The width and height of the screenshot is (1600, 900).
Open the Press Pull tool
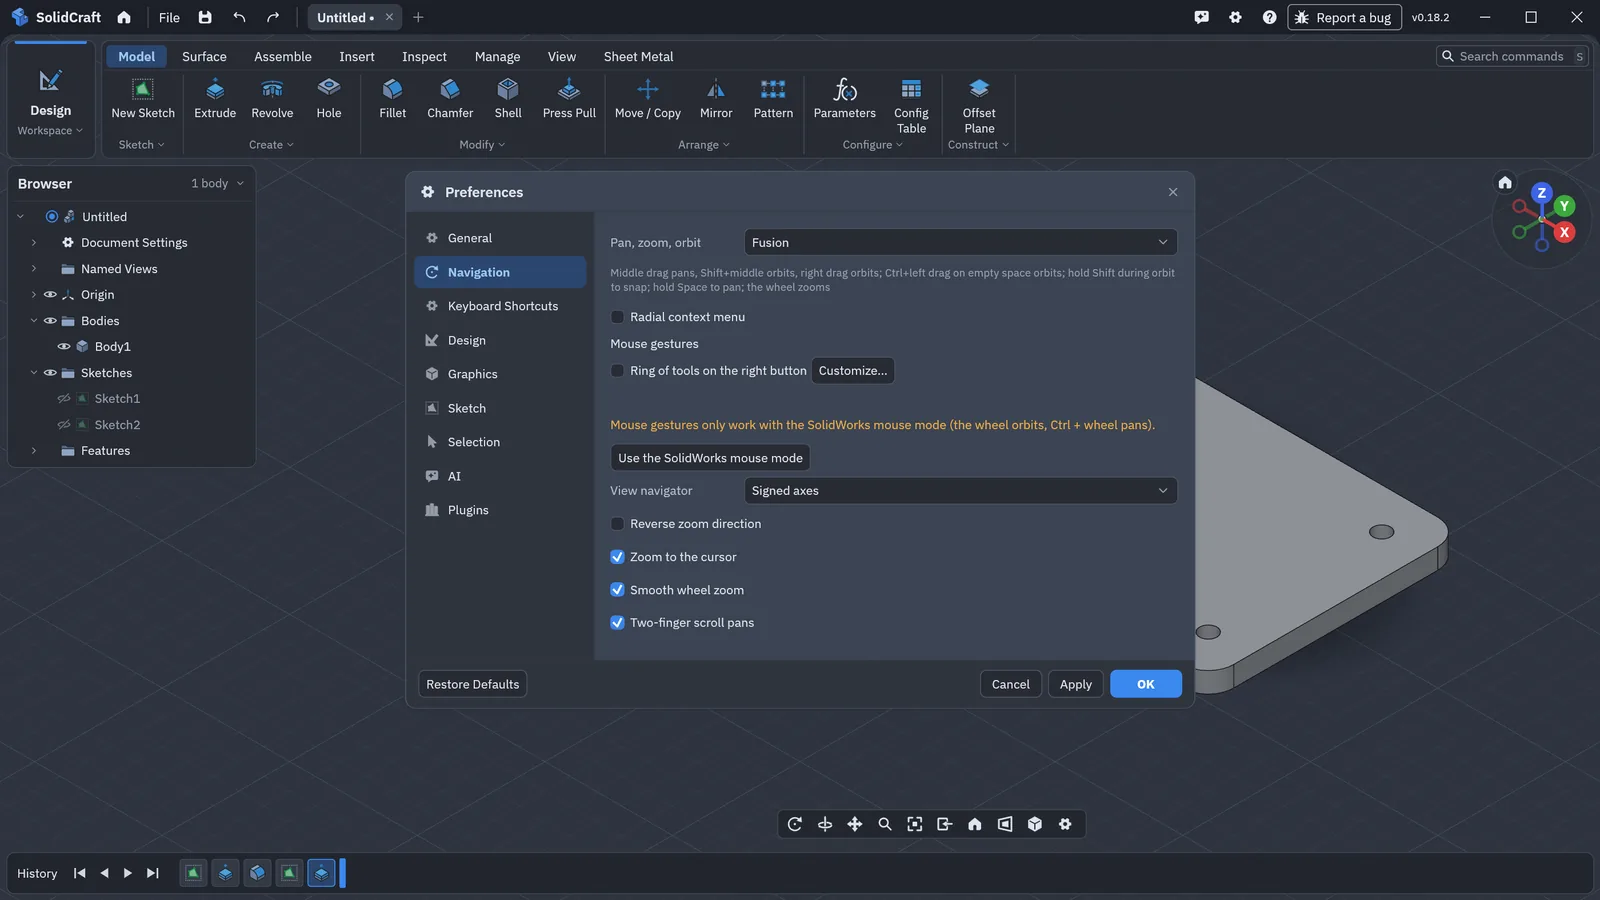[569, 99]
